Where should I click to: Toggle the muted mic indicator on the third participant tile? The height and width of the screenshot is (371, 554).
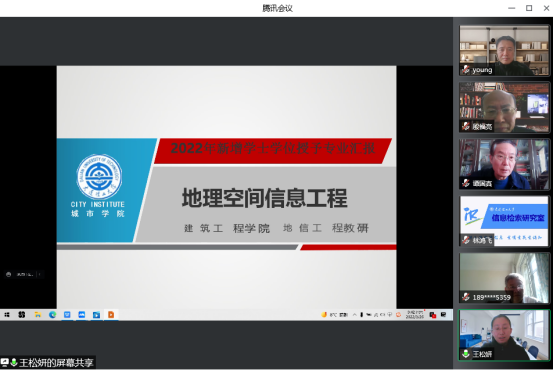[x=466, y=183]
